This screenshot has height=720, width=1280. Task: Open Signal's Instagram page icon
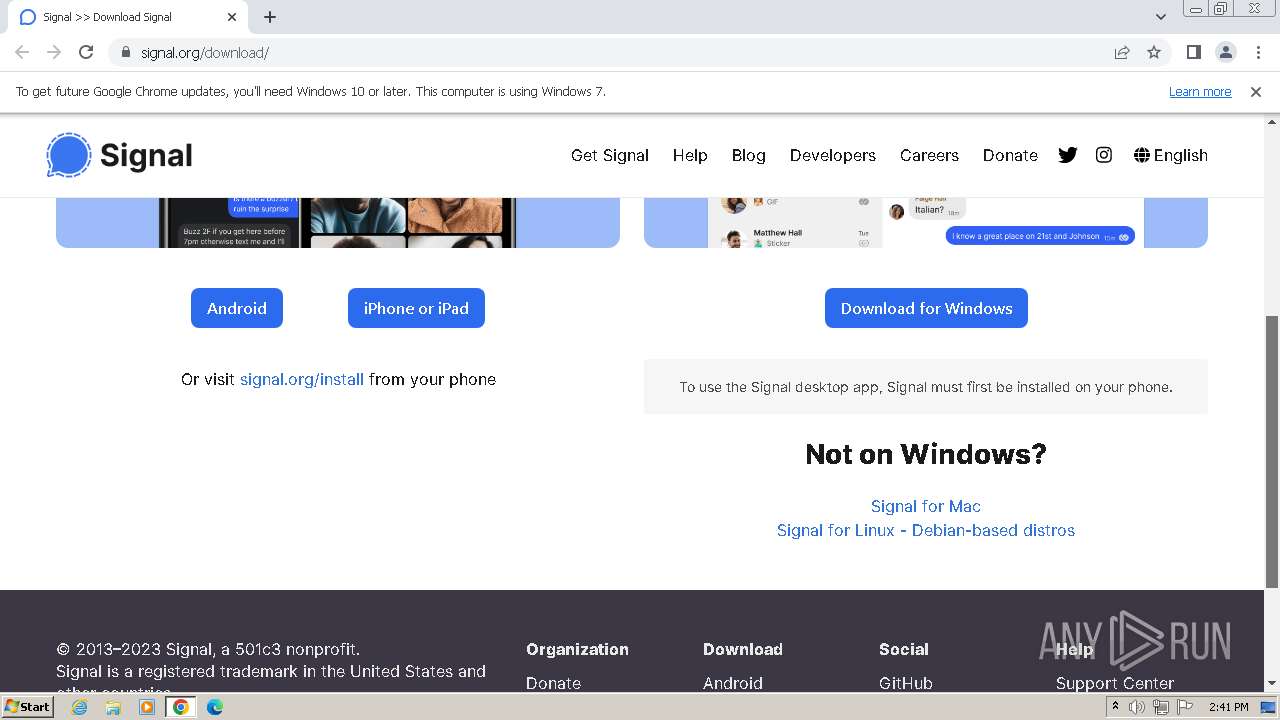click(x=1104, y=155)
